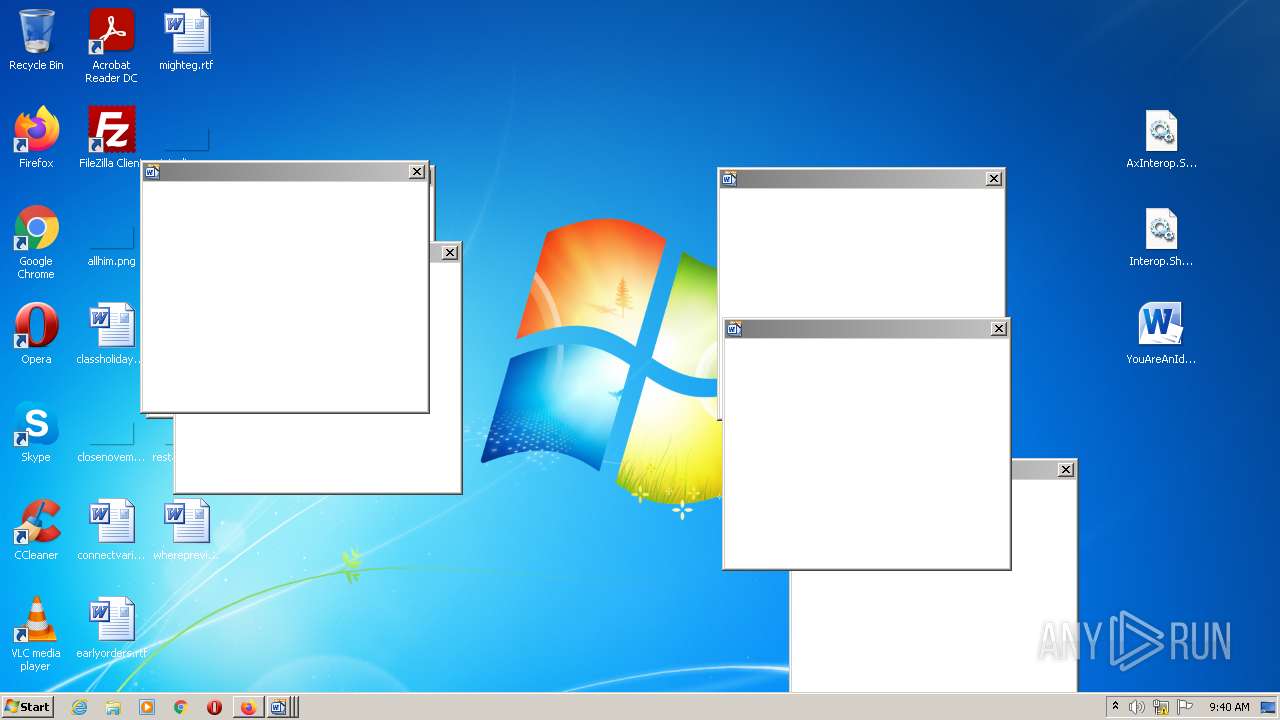Open the Opera desktop shortcut
Screen dimensions: 1280x720
(x=36, y=334)
